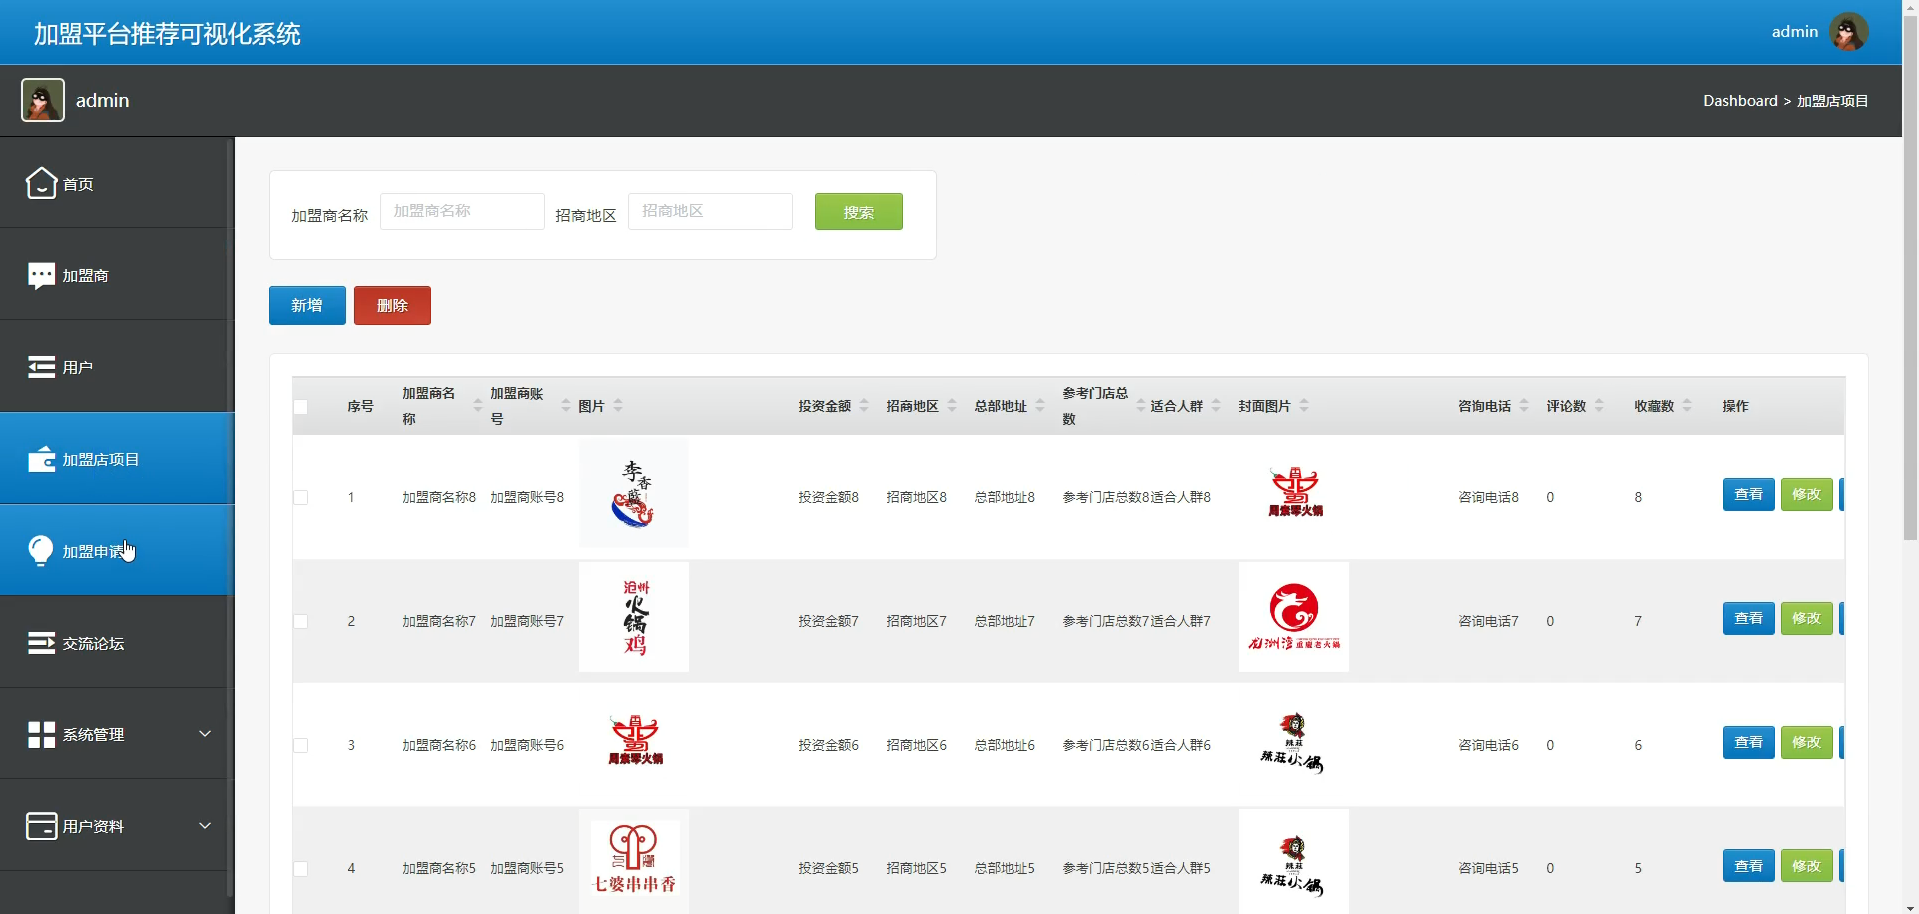Open cover image in 加盟商名称7 row
The width and height of the screenshot is (1919, 914).
pos(1294,617)
